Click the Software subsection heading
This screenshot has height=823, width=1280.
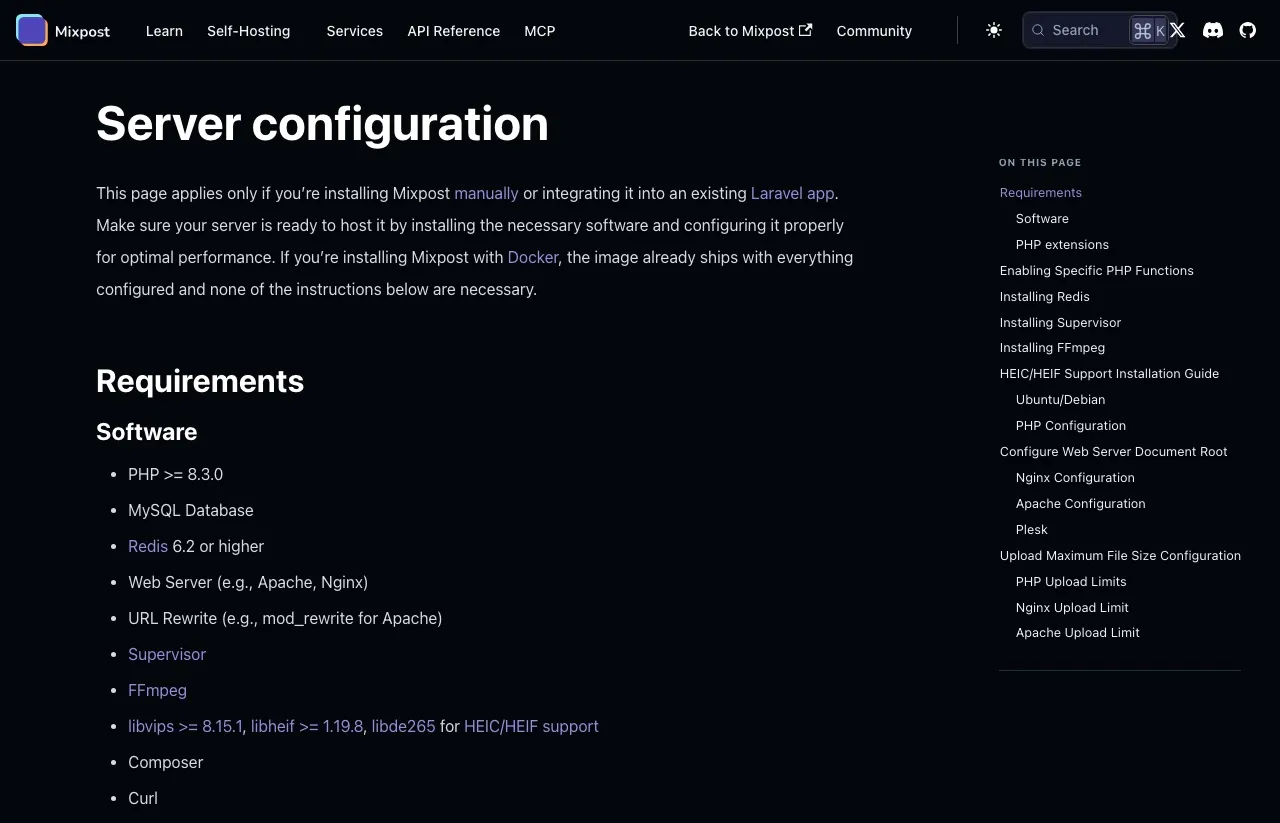[147, 432]
